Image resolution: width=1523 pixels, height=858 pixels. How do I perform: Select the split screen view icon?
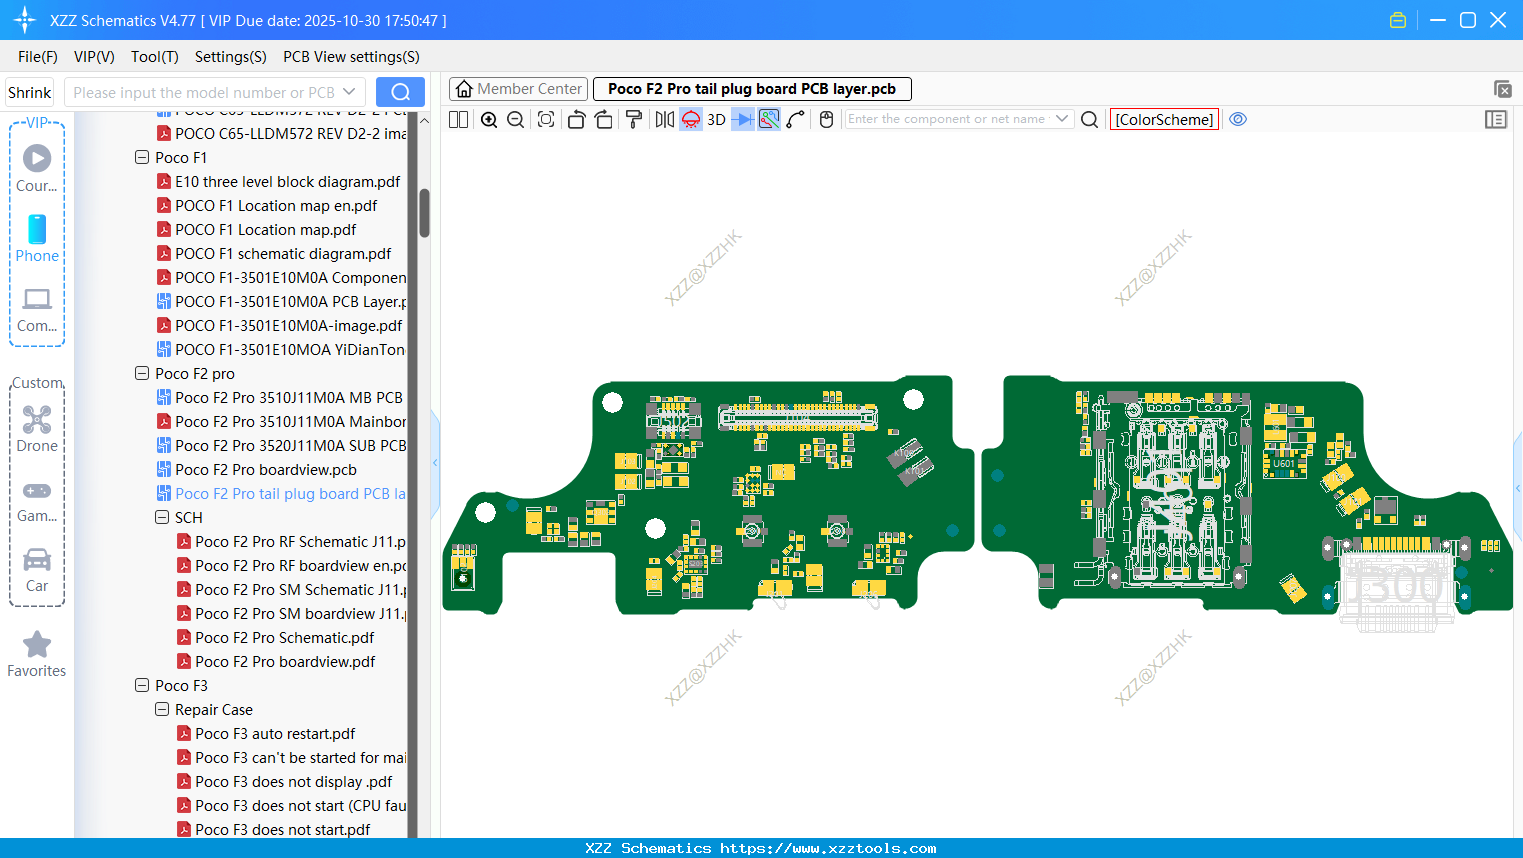tap(457, 119)
